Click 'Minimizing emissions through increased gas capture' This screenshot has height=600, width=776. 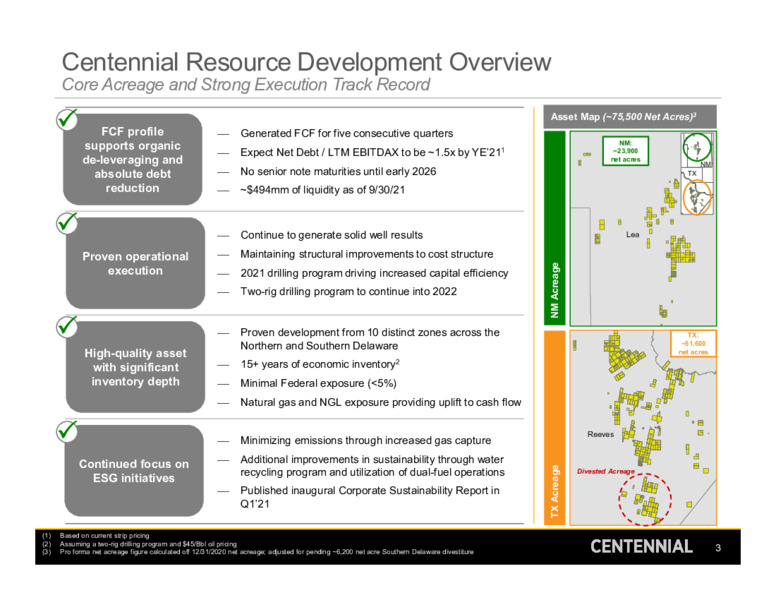coord(366,440)
